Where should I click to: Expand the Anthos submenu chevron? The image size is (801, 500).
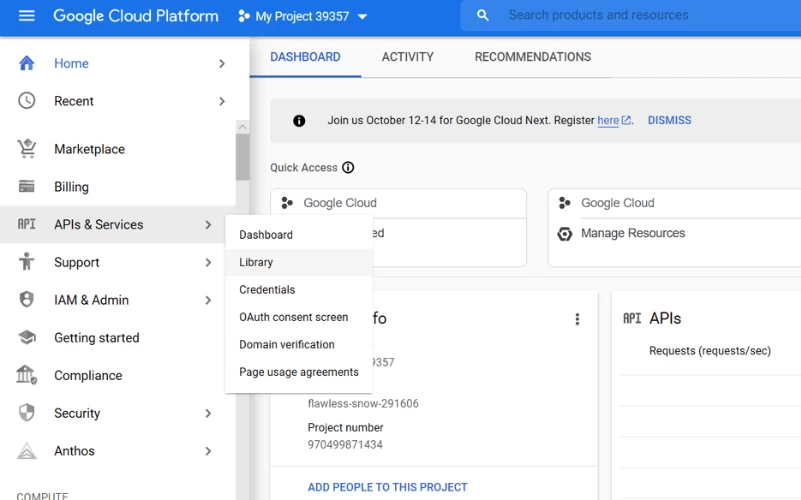(208, 451)
